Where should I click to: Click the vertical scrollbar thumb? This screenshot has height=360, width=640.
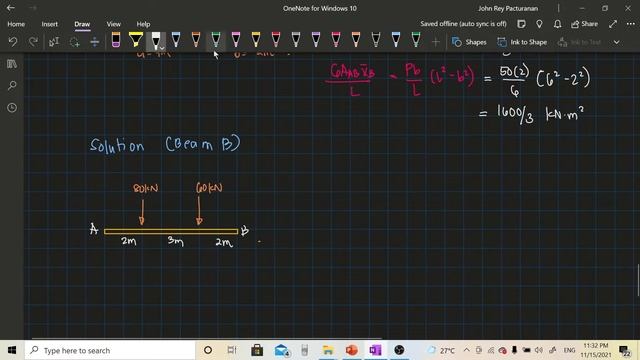(638, 280)
